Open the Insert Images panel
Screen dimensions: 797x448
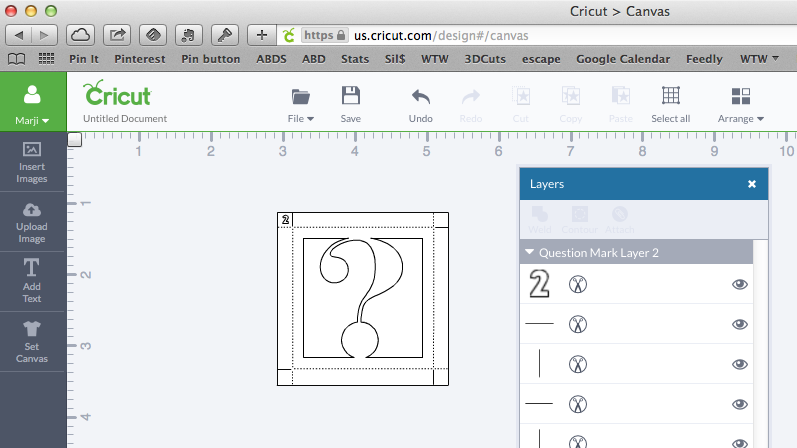[x=32, y=162]
